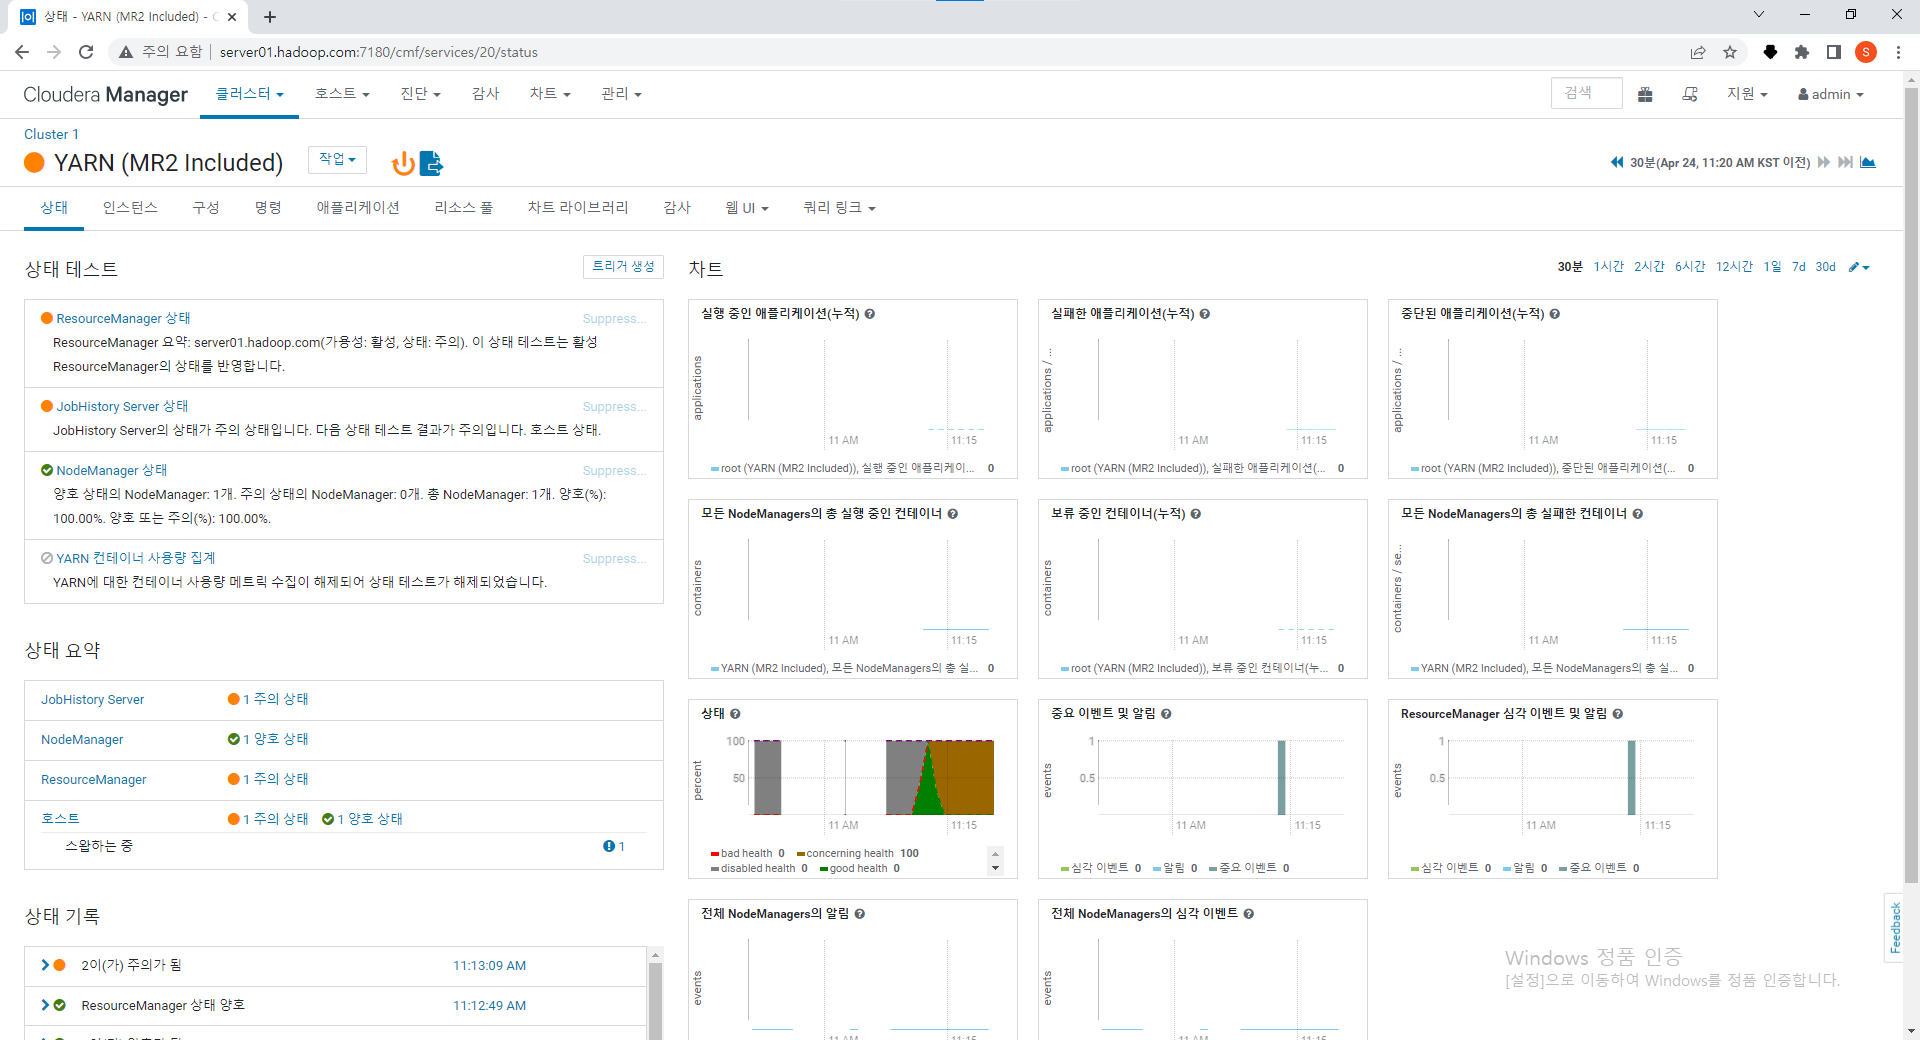The height and width of the screenshot is (1040, 1920).
Task: Open the parcels gift box icon
Action: pos(1645,94)
